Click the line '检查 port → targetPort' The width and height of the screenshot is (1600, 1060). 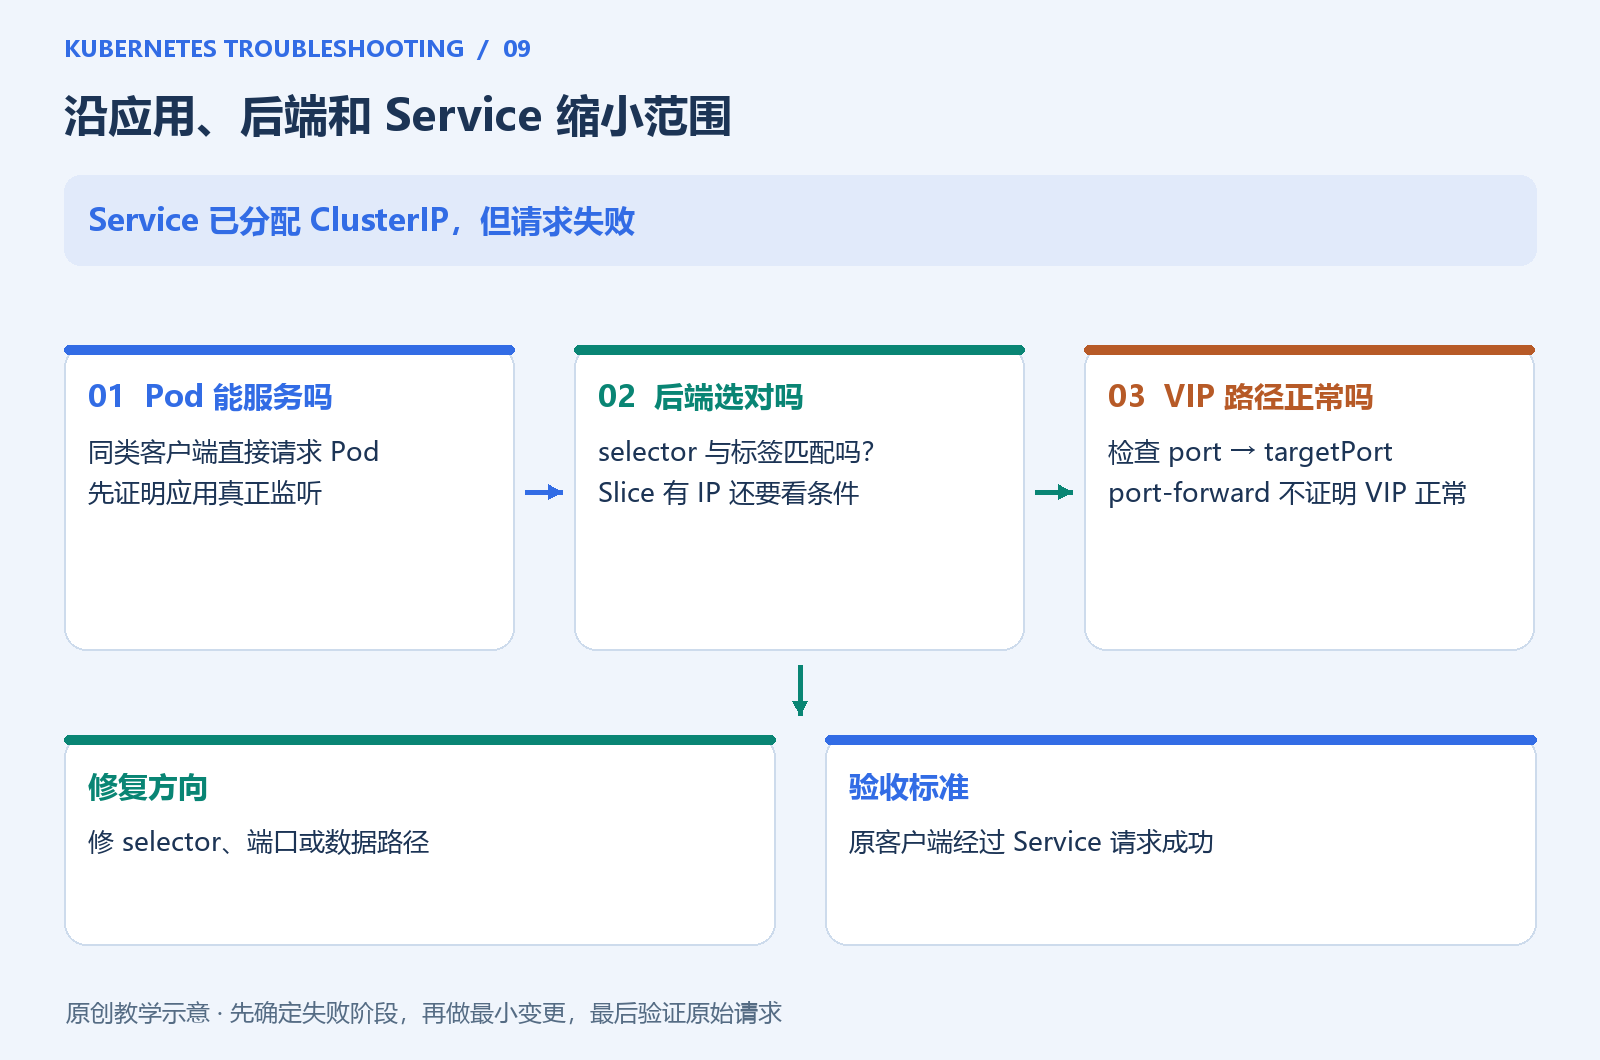[x=1250, y=452]
